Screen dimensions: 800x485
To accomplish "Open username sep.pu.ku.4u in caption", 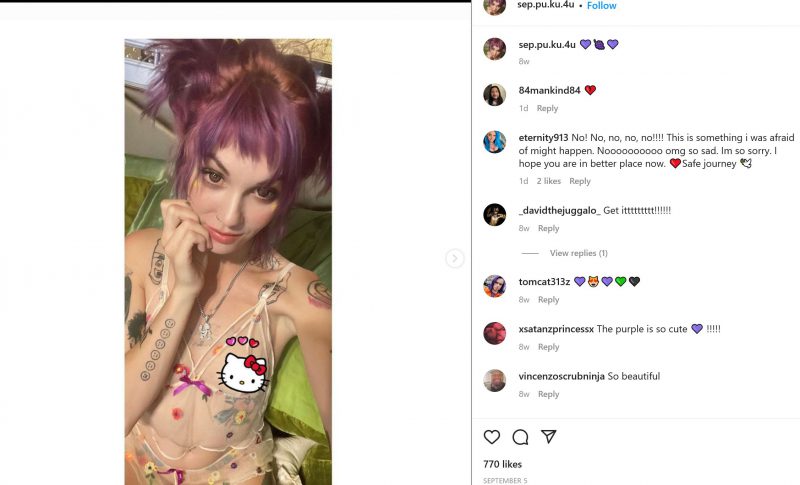I will 547,45.
